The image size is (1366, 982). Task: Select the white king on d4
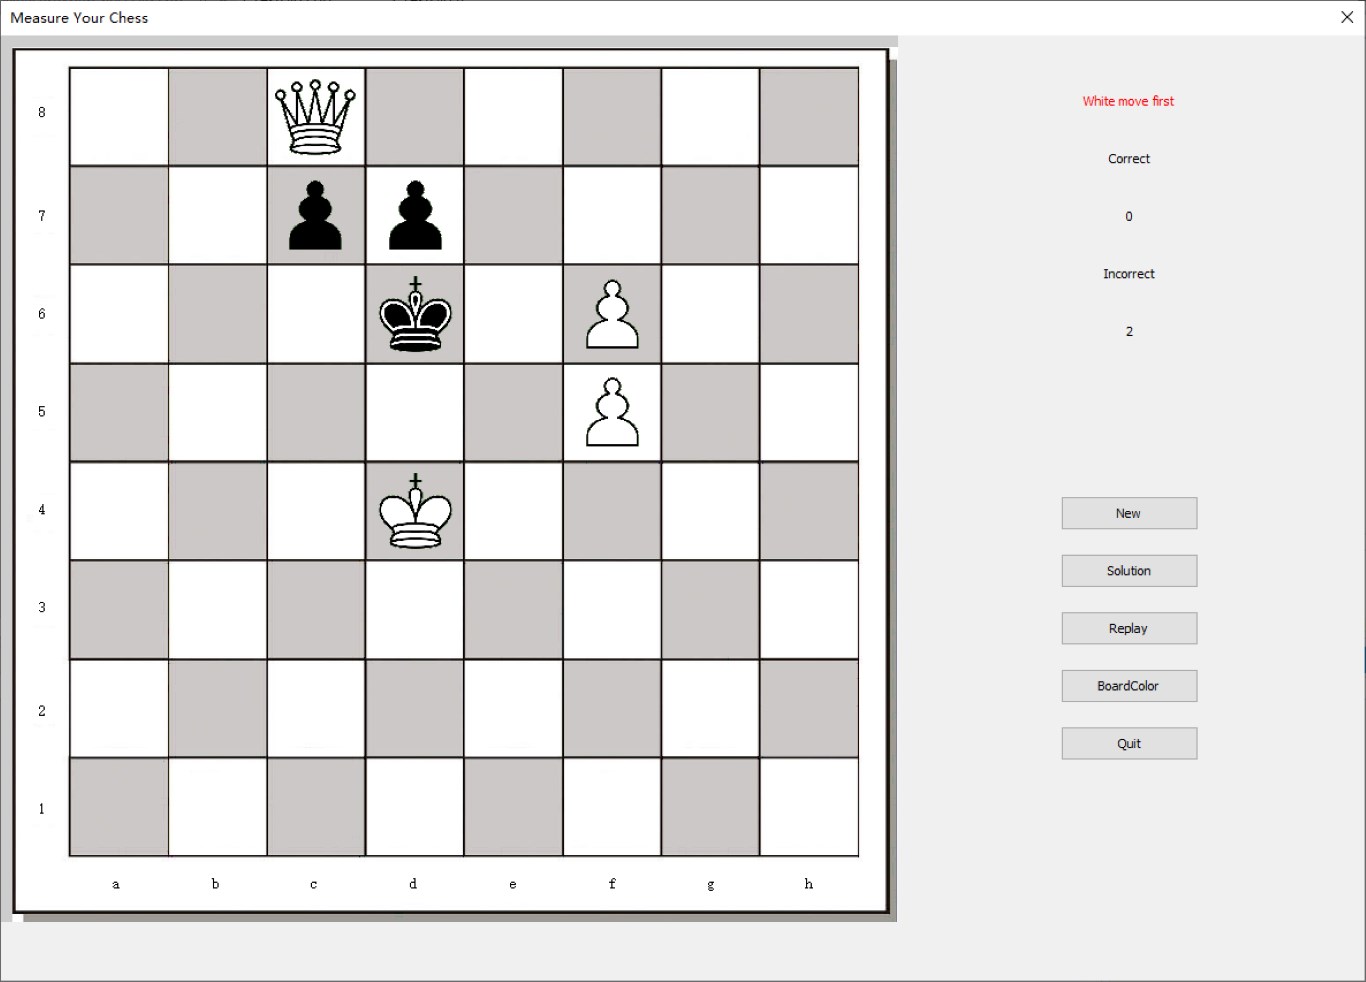click(415, 511)
